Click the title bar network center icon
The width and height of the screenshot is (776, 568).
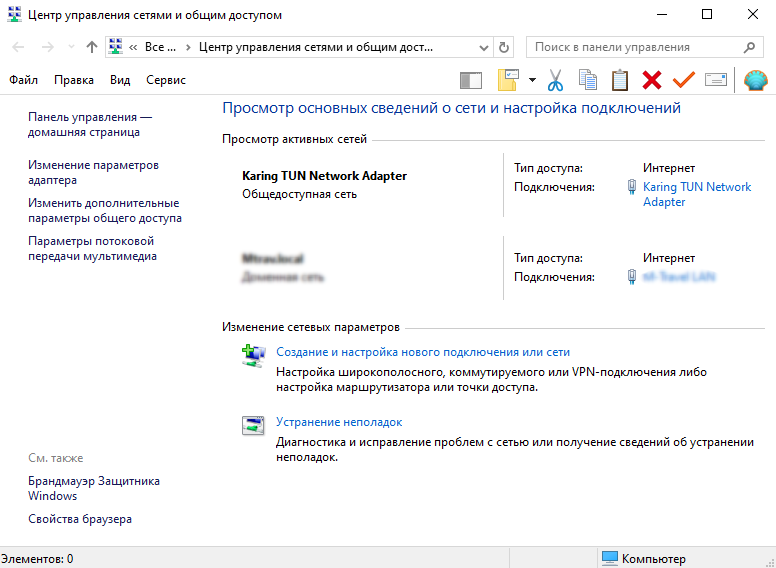[x=15, y=15]
